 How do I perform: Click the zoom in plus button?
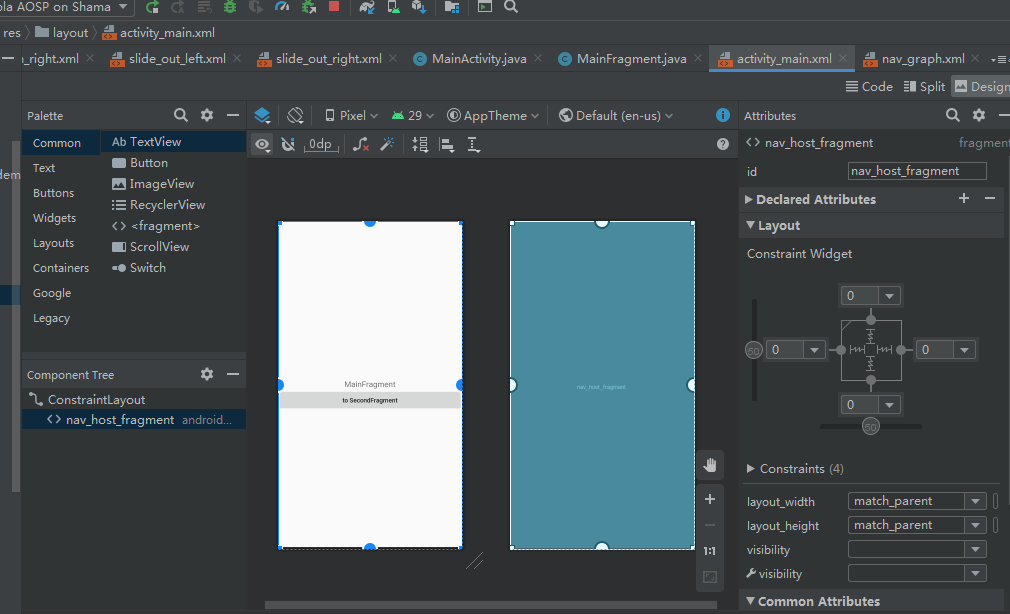coord(710,499)
